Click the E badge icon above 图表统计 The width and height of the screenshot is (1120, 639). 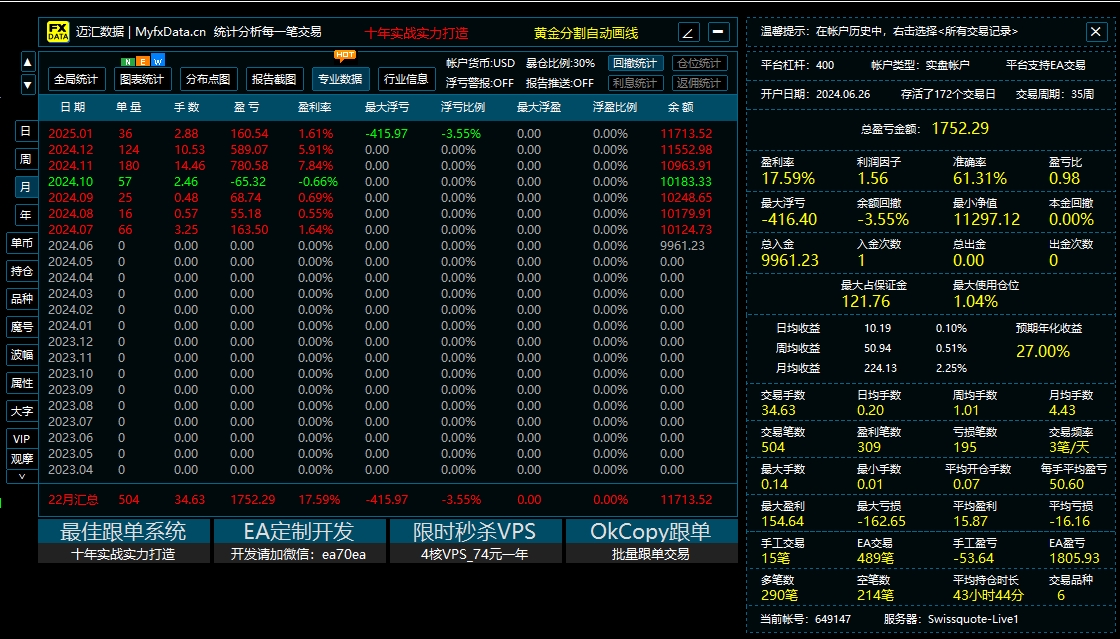tap(143, 60)
